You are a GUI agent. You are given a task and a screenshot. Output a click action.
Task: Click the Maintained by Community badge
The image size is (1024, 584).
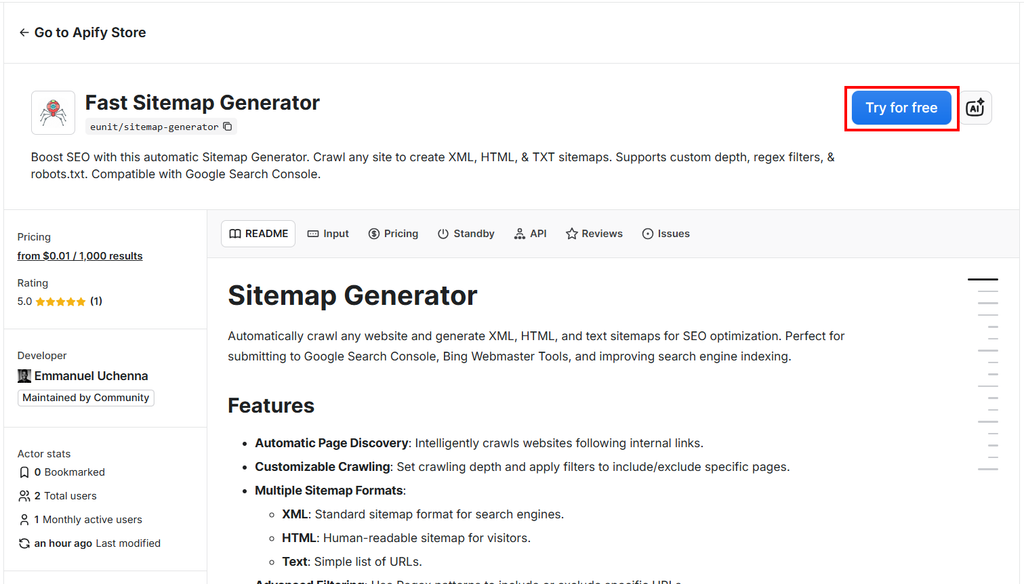click(x=86, y=398)
